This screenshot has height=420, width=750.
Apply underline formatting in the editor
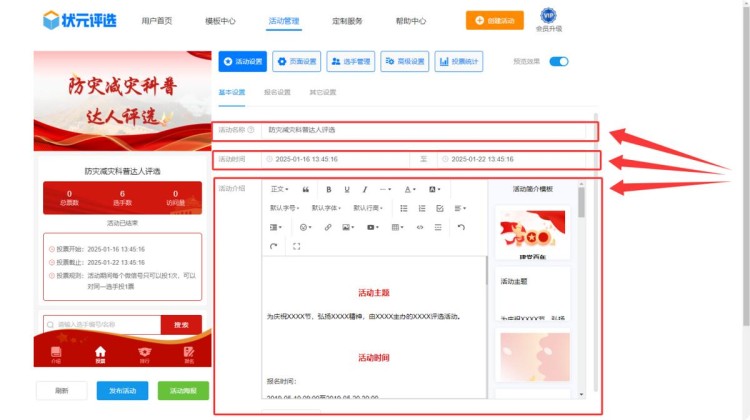pyautogui.click(x=347, y=189)
